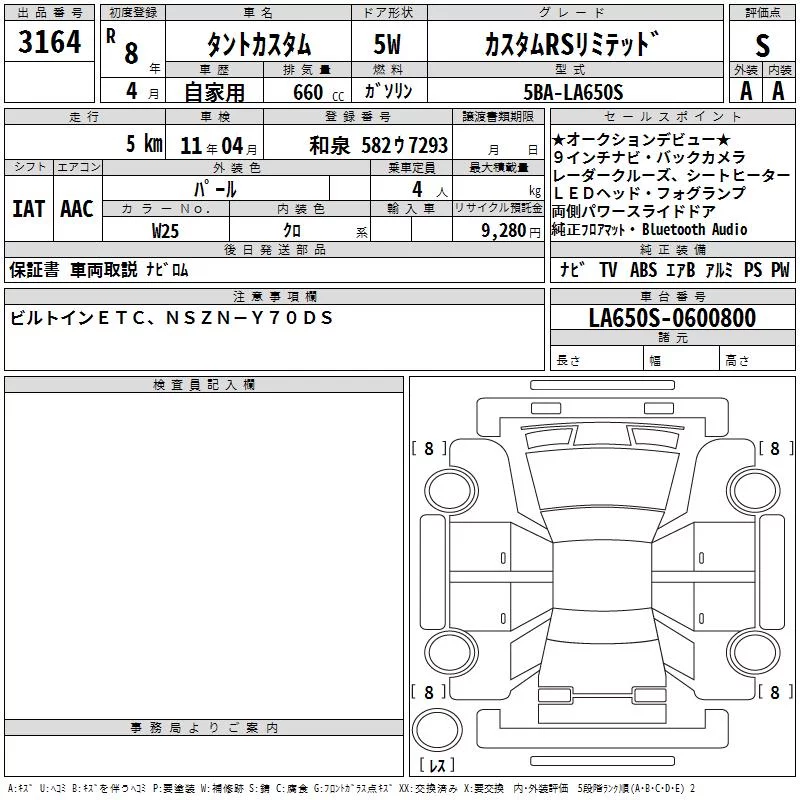
Task: Select the evaluation score S
Action: pos(762,45)
